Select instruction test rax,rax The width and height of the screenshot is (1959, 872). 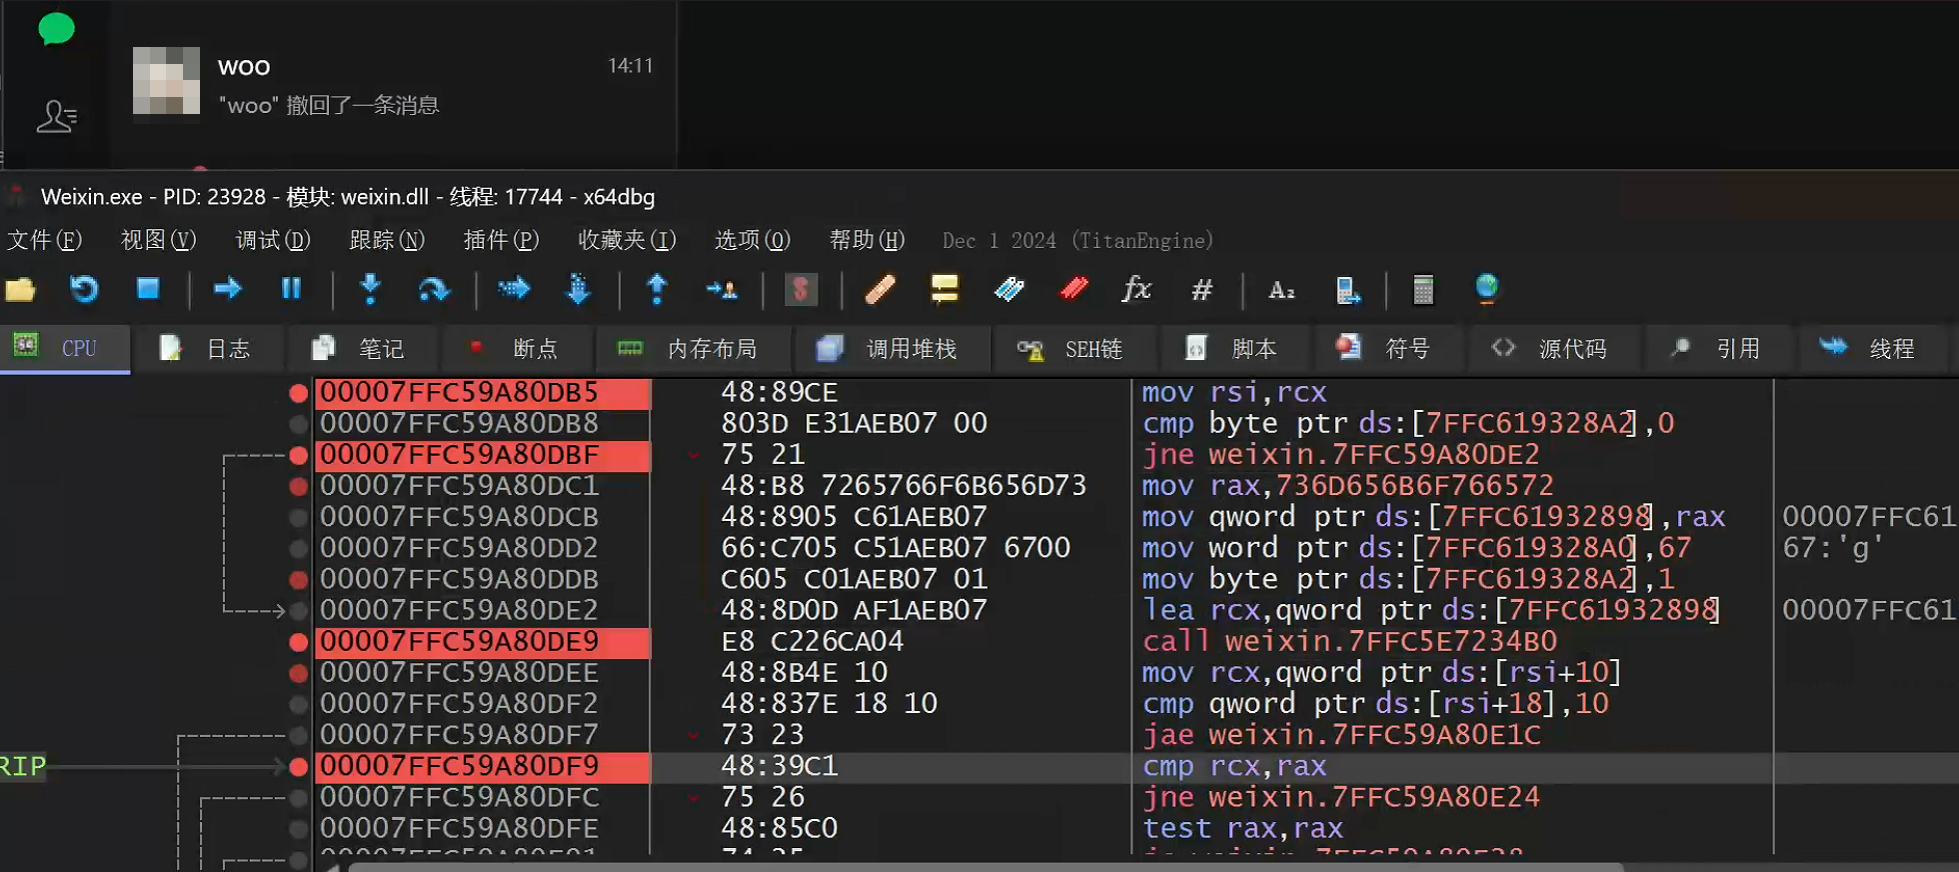[1243, 828]
